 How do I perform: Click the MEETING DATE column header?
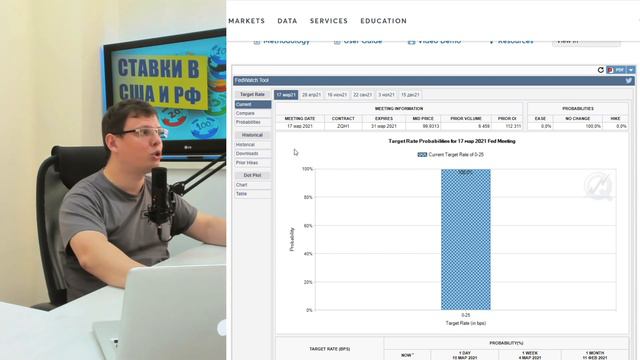coord(300,118)
